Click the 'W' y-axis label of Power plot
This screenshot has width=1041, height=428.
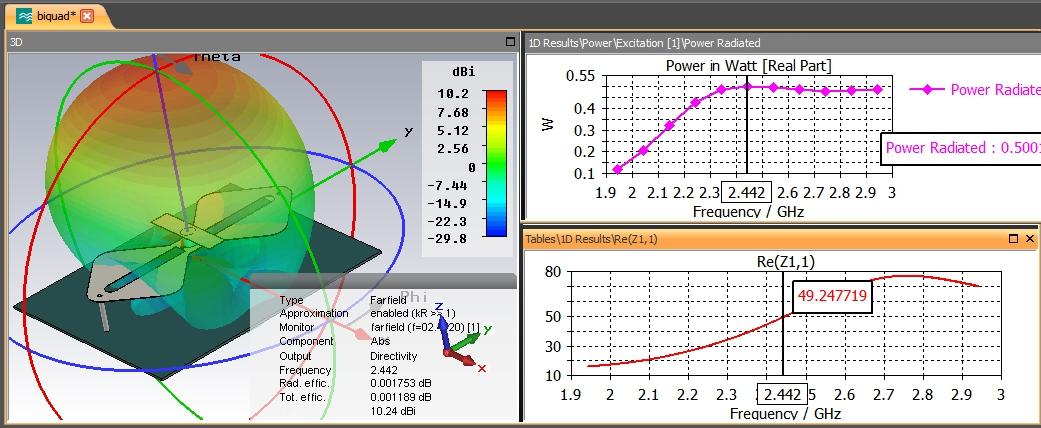click(x=548, y=124)
